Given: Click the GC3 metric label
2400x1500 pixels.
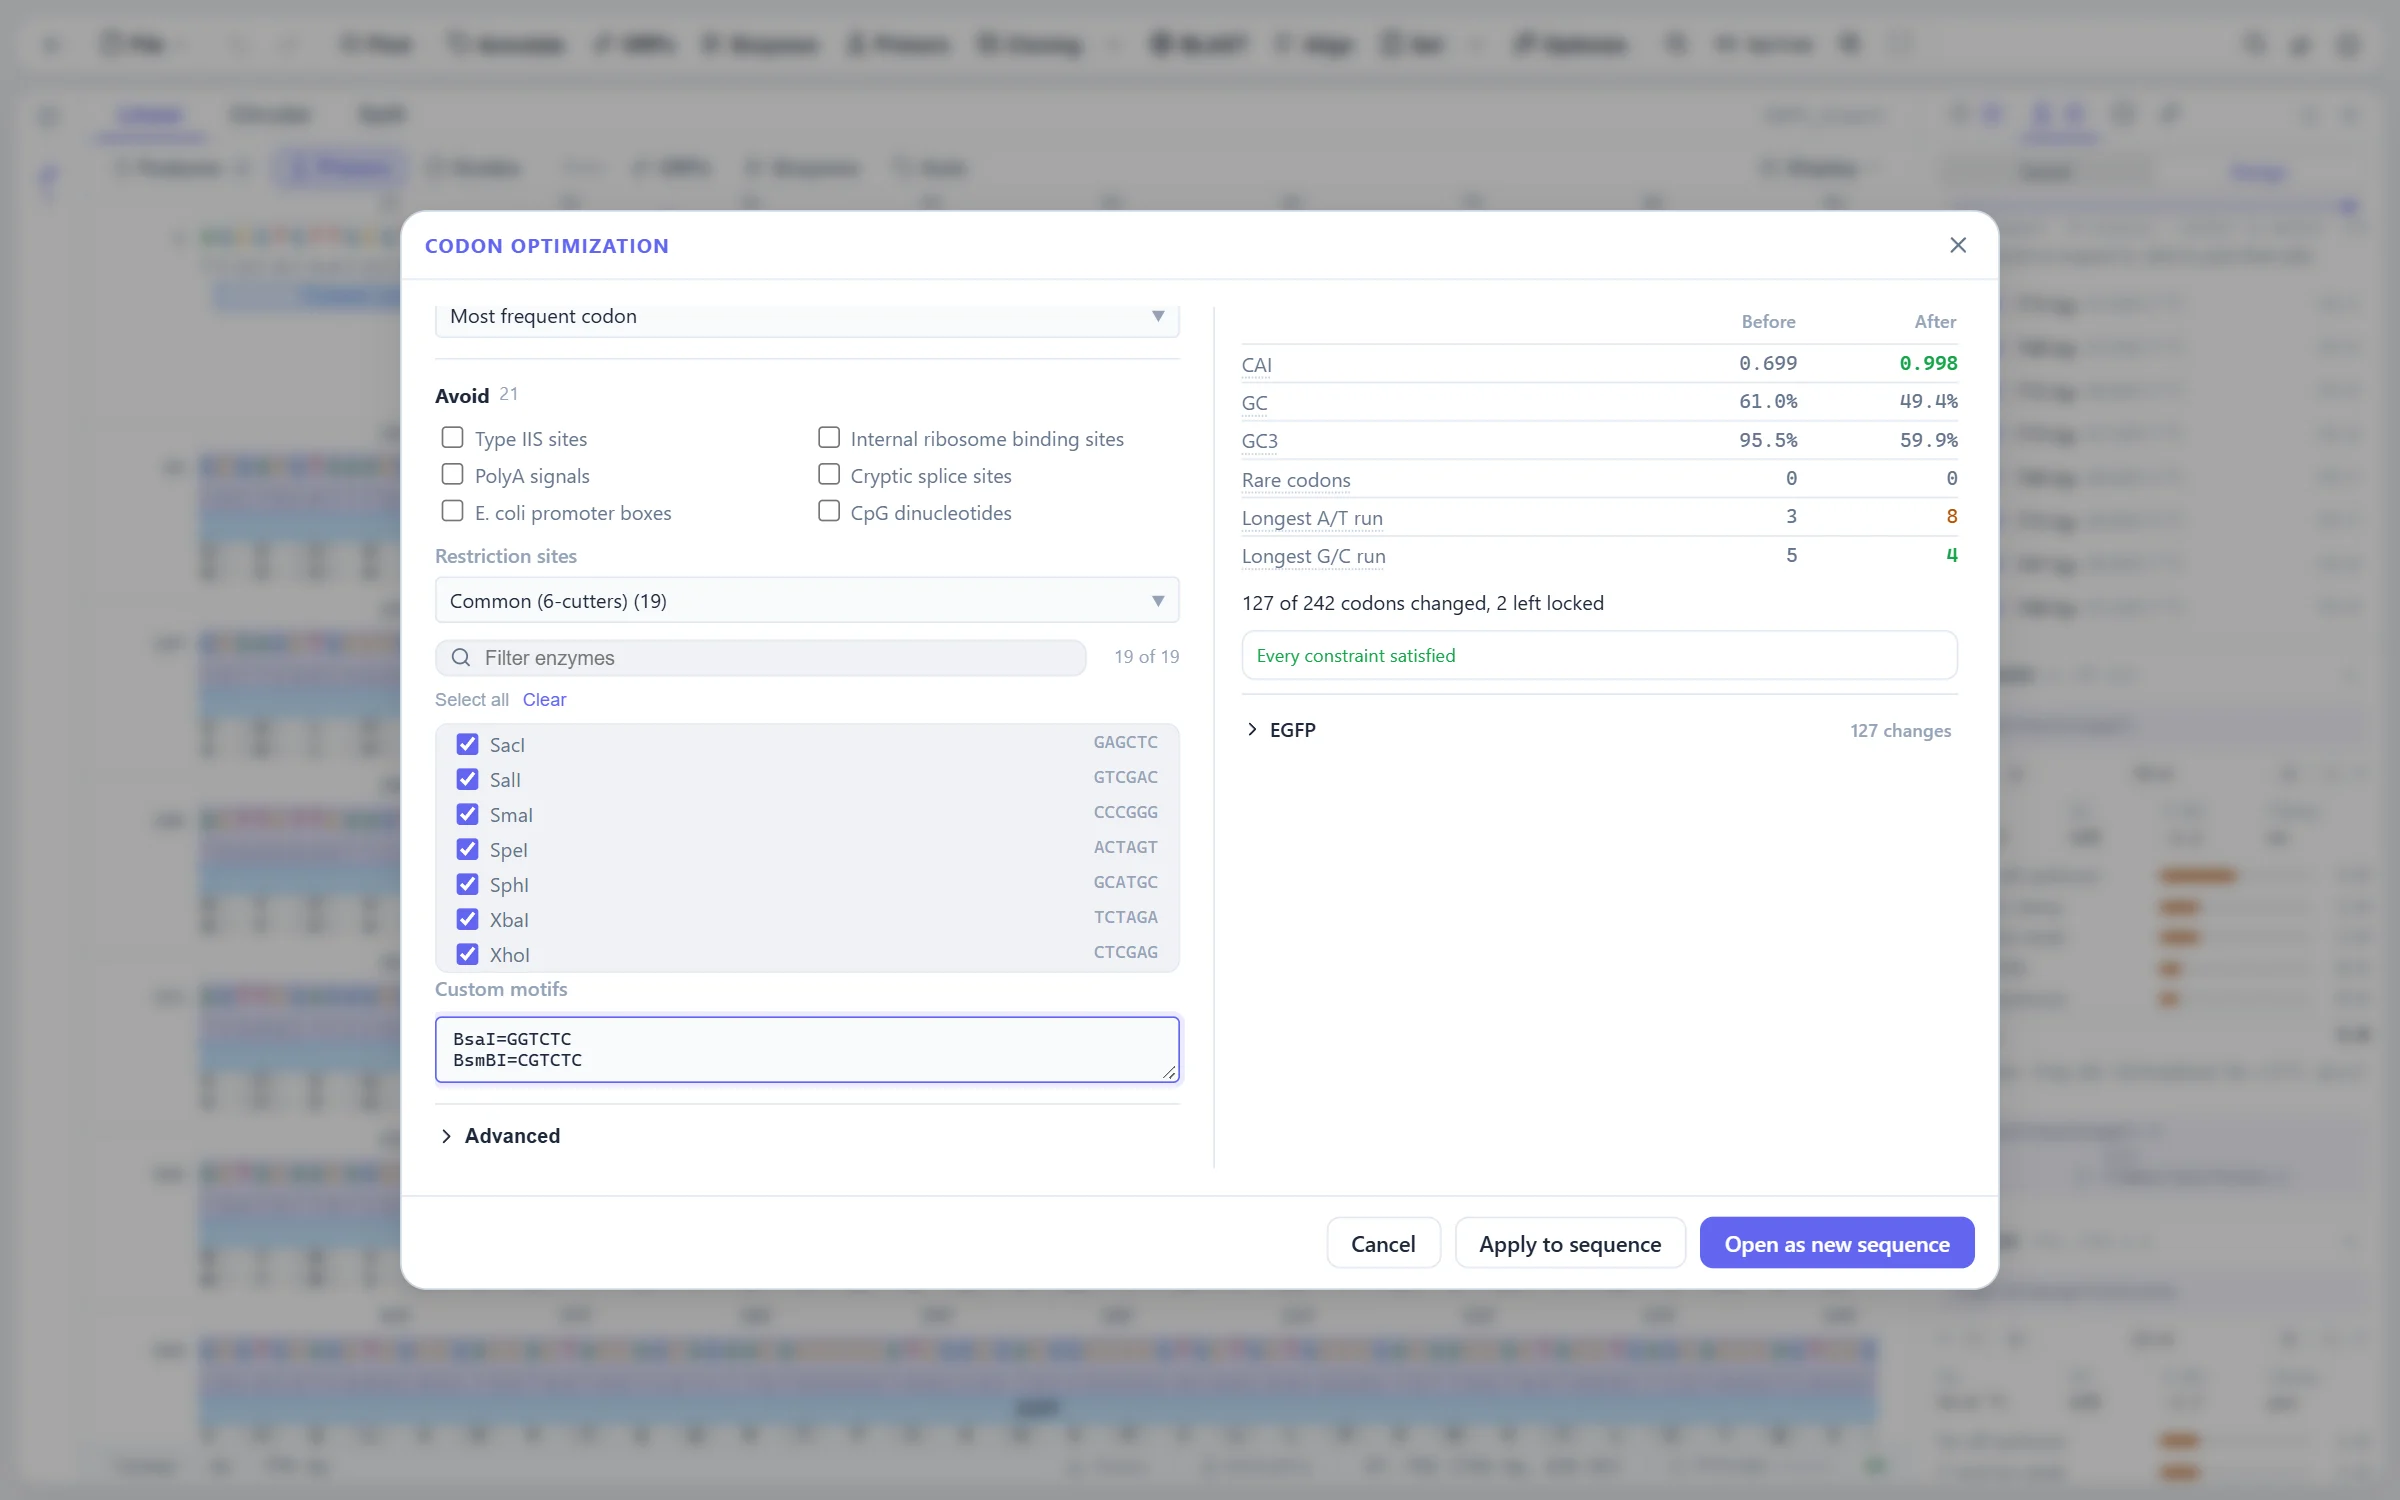Looking at the screenshot, I should pos(1259,440).
